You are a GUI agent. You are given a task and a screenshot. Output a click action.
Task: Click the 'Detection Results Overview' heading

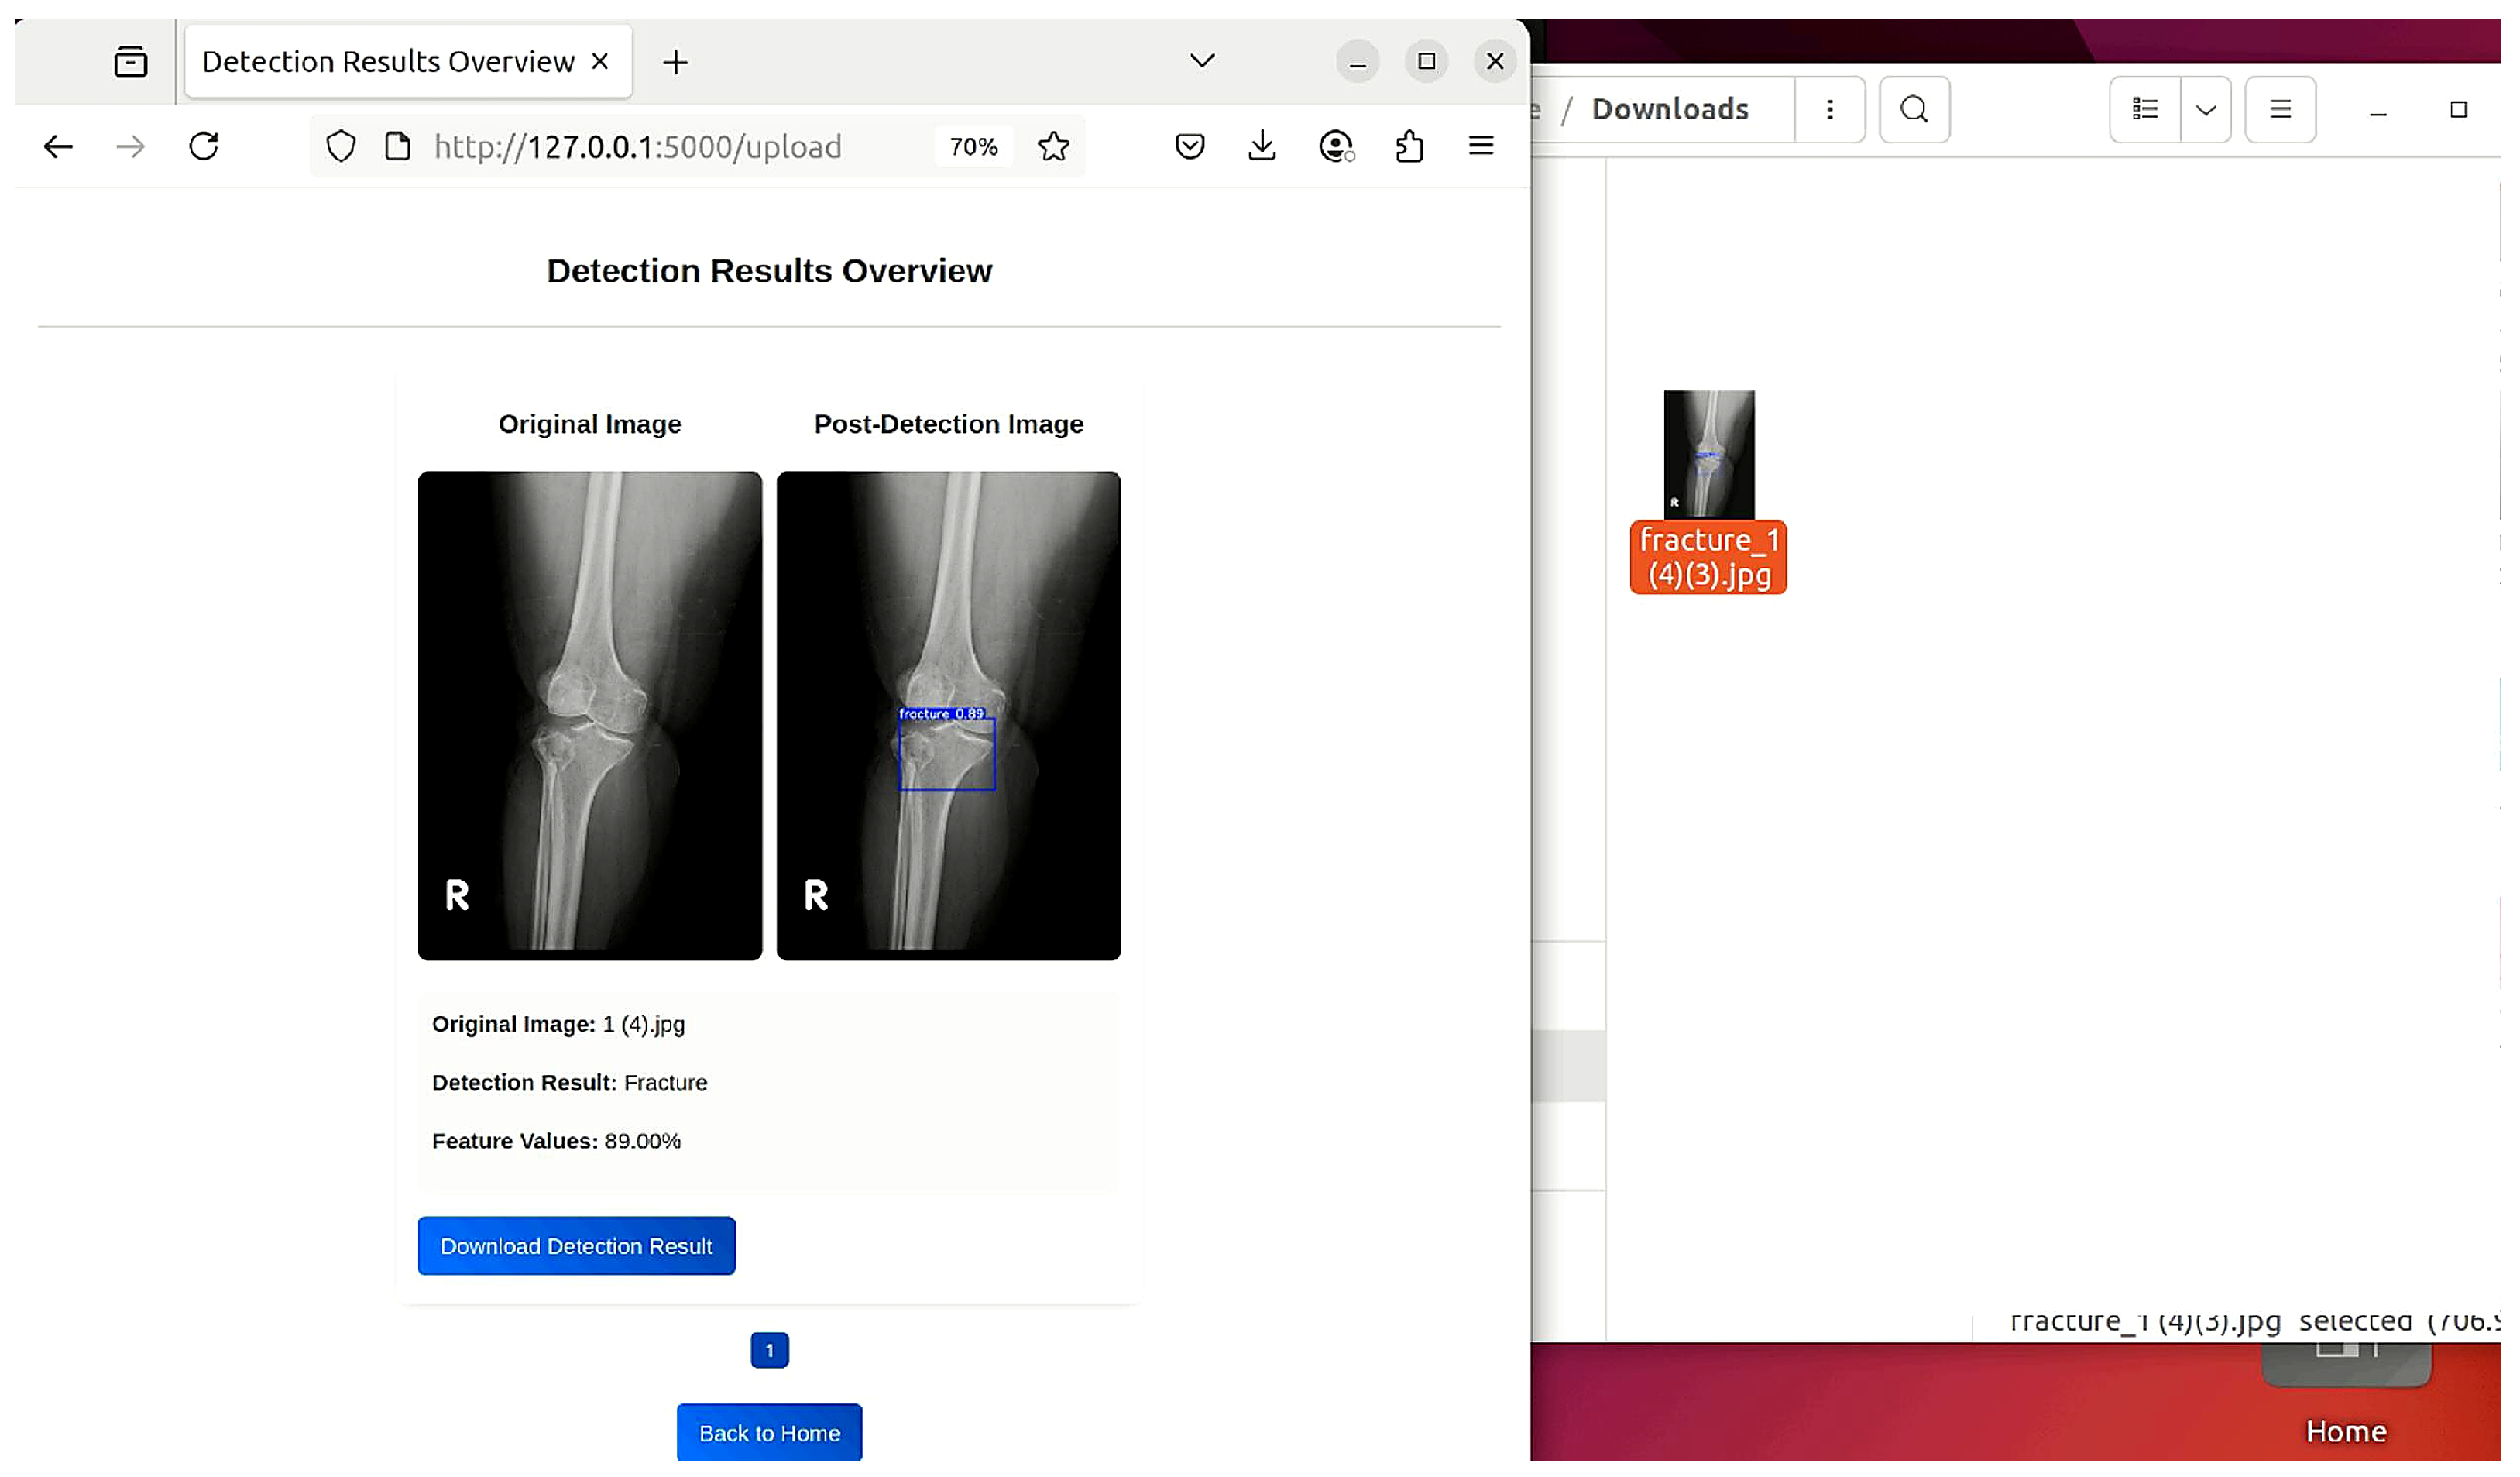tap(769, 271)
